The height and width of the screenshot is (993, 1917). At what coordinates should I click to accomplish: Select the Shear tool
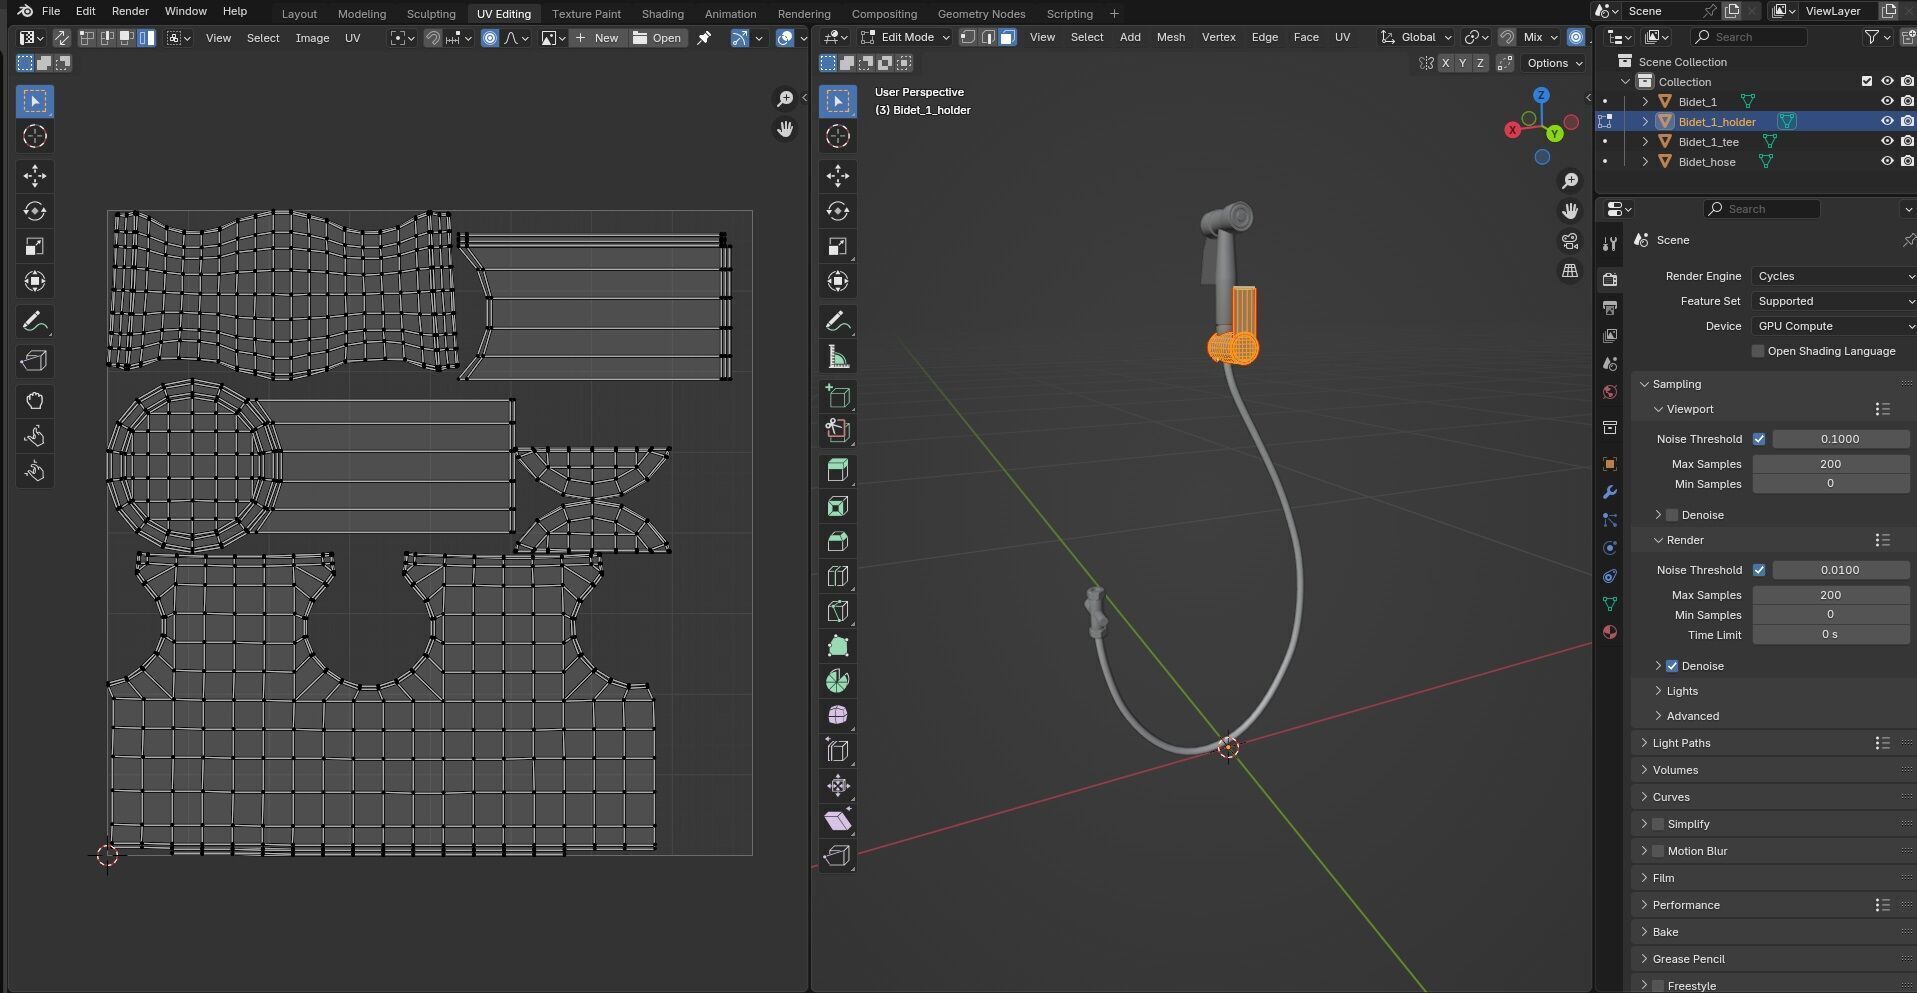coord(838,820)
